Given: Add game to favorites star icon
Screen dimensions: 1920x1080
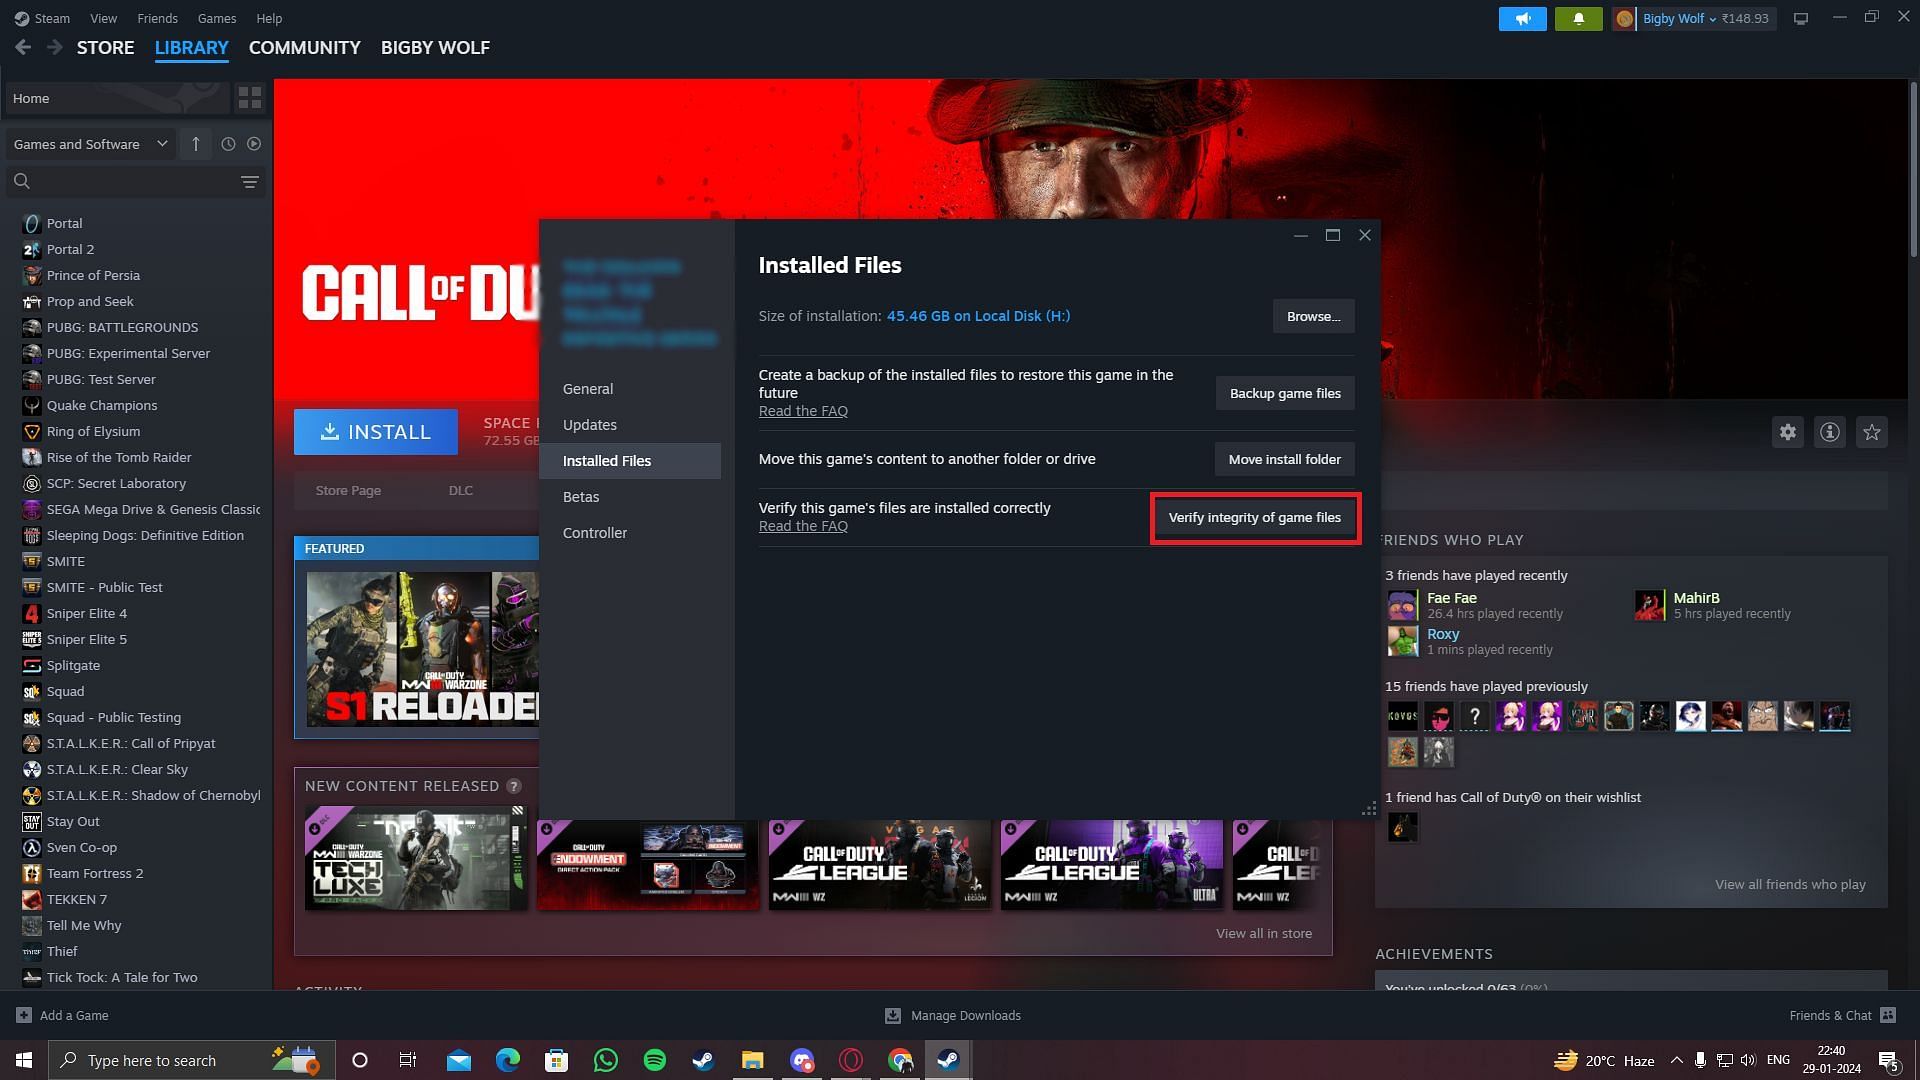Looking at the screenshot, I should tap(1871, 432).
